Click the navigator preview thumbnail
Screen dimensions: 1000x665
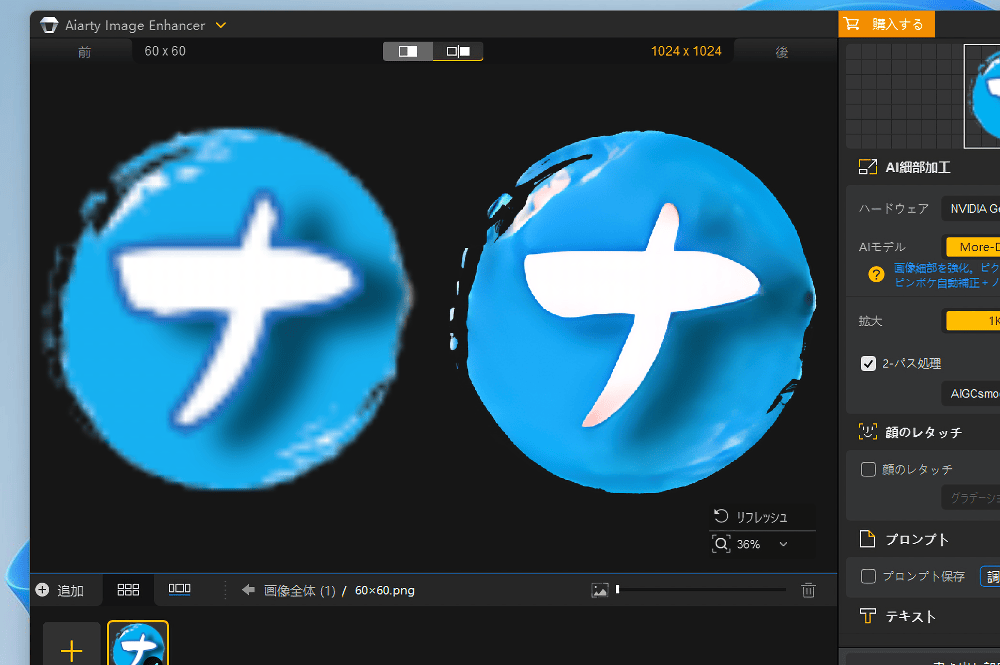pyautogui.click(x=982, y=96)
